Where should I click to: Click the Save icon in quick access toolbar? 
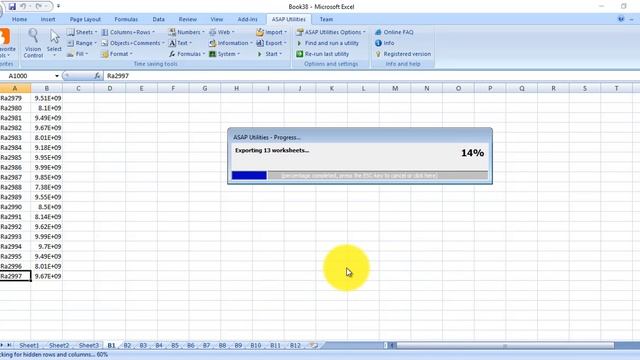tap(12, 7)
